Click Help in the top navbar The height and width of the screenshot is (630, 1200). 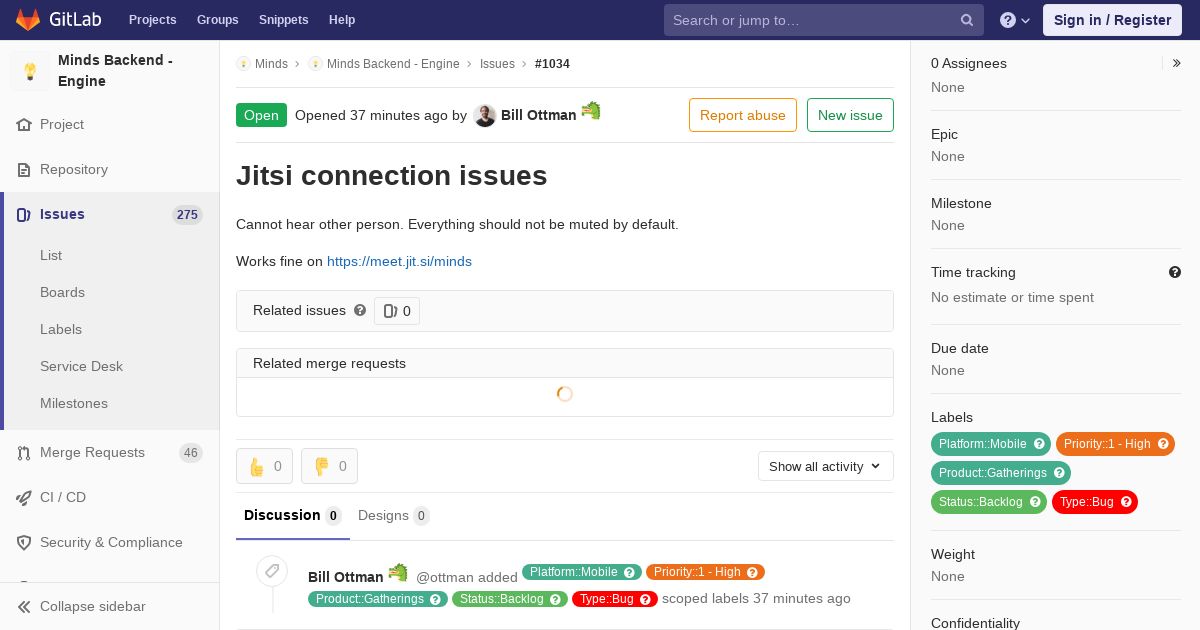point(342,20)
